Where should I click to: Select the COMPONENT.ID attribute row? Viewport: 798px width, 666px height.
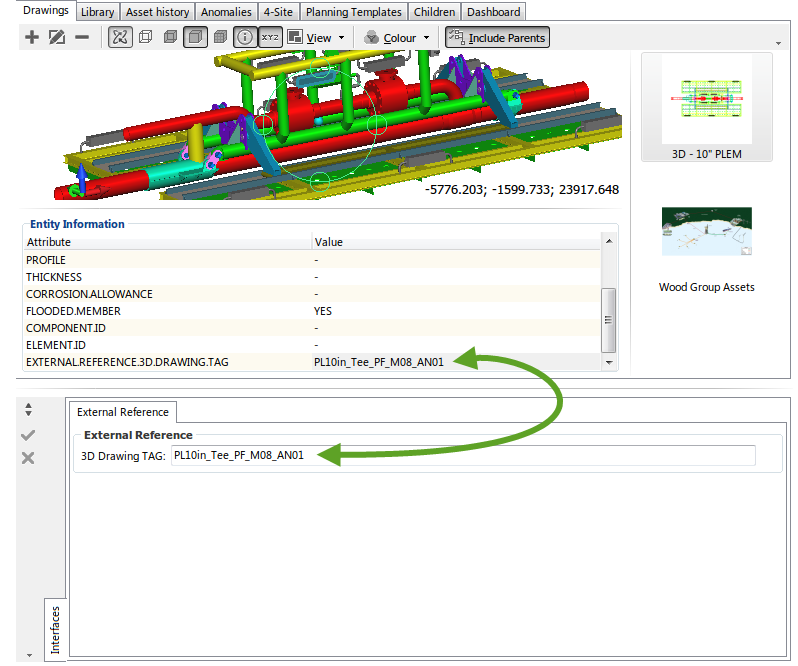(x=312, y=328)
